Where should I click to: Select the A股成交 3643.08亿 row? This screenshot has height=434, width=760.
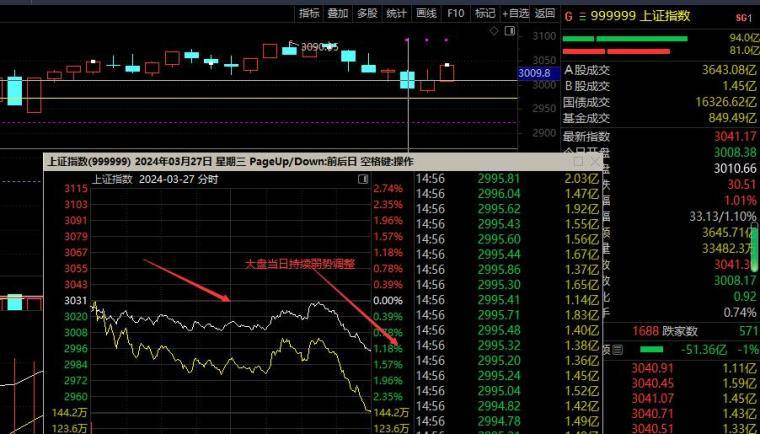[659, 70]
